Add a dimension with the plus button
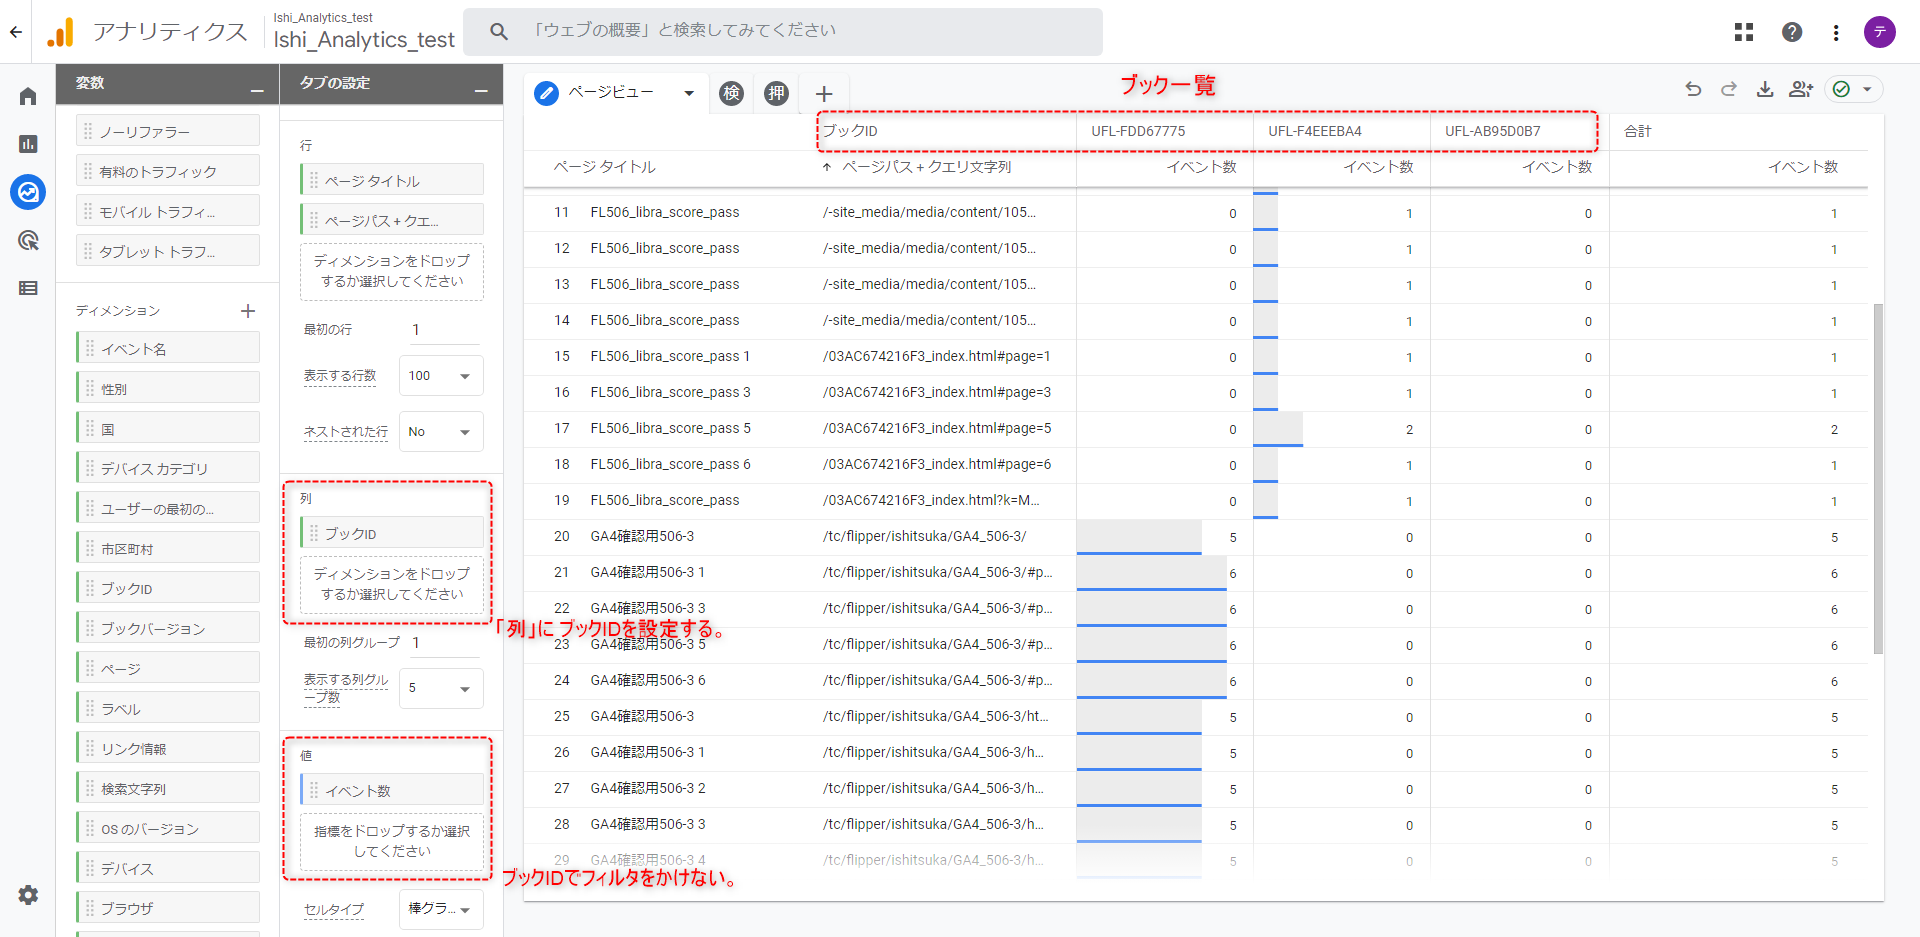 pyautogui.click(x=248, y=311)
